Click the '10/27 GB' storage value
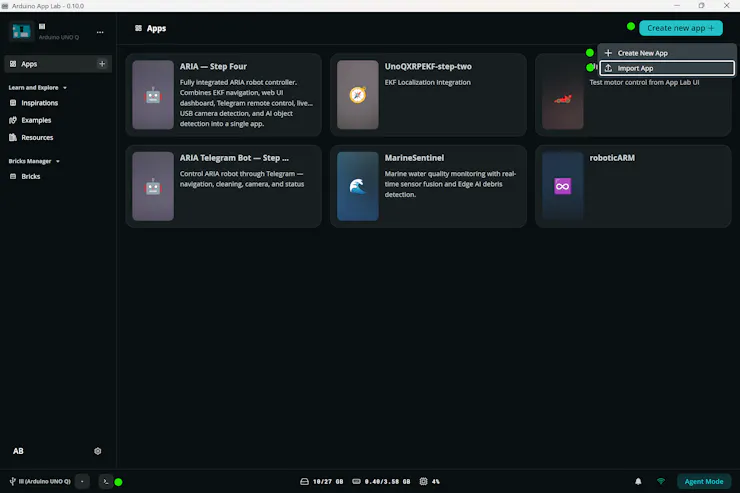740x493 pixels. pyautogui.click(x=328, y=482)
